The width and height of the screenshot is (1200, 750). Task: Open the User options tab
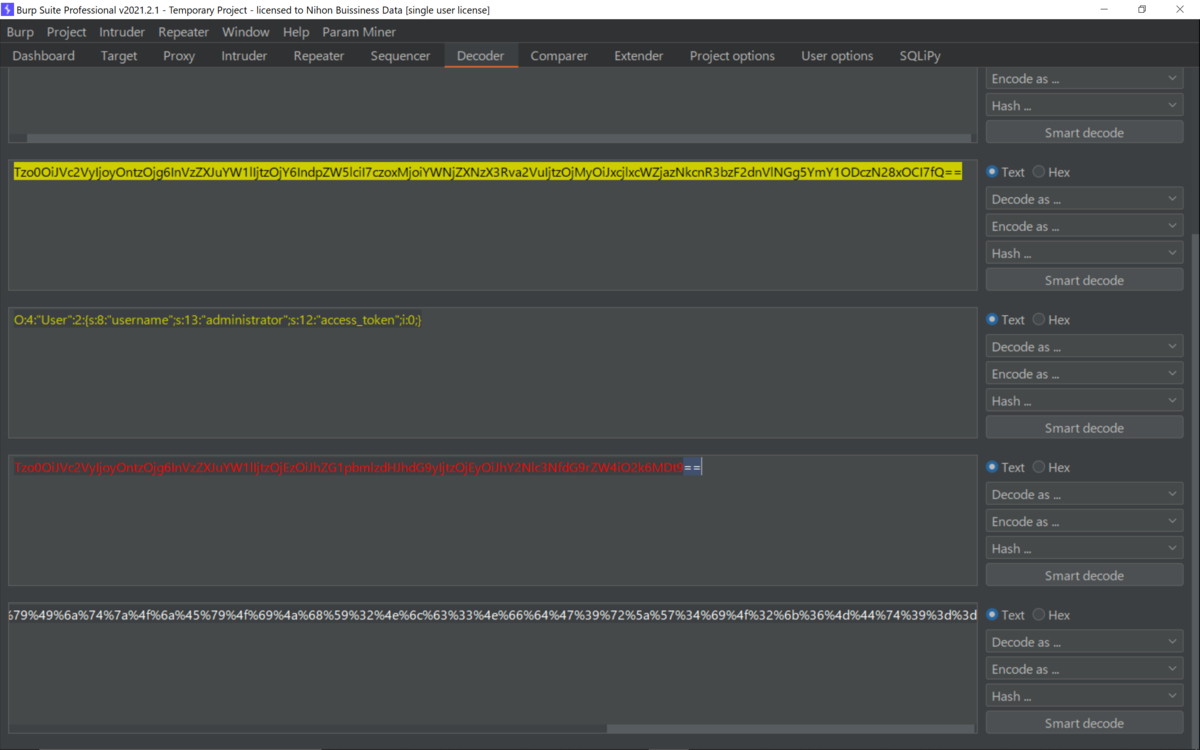(x=837, y=56)
